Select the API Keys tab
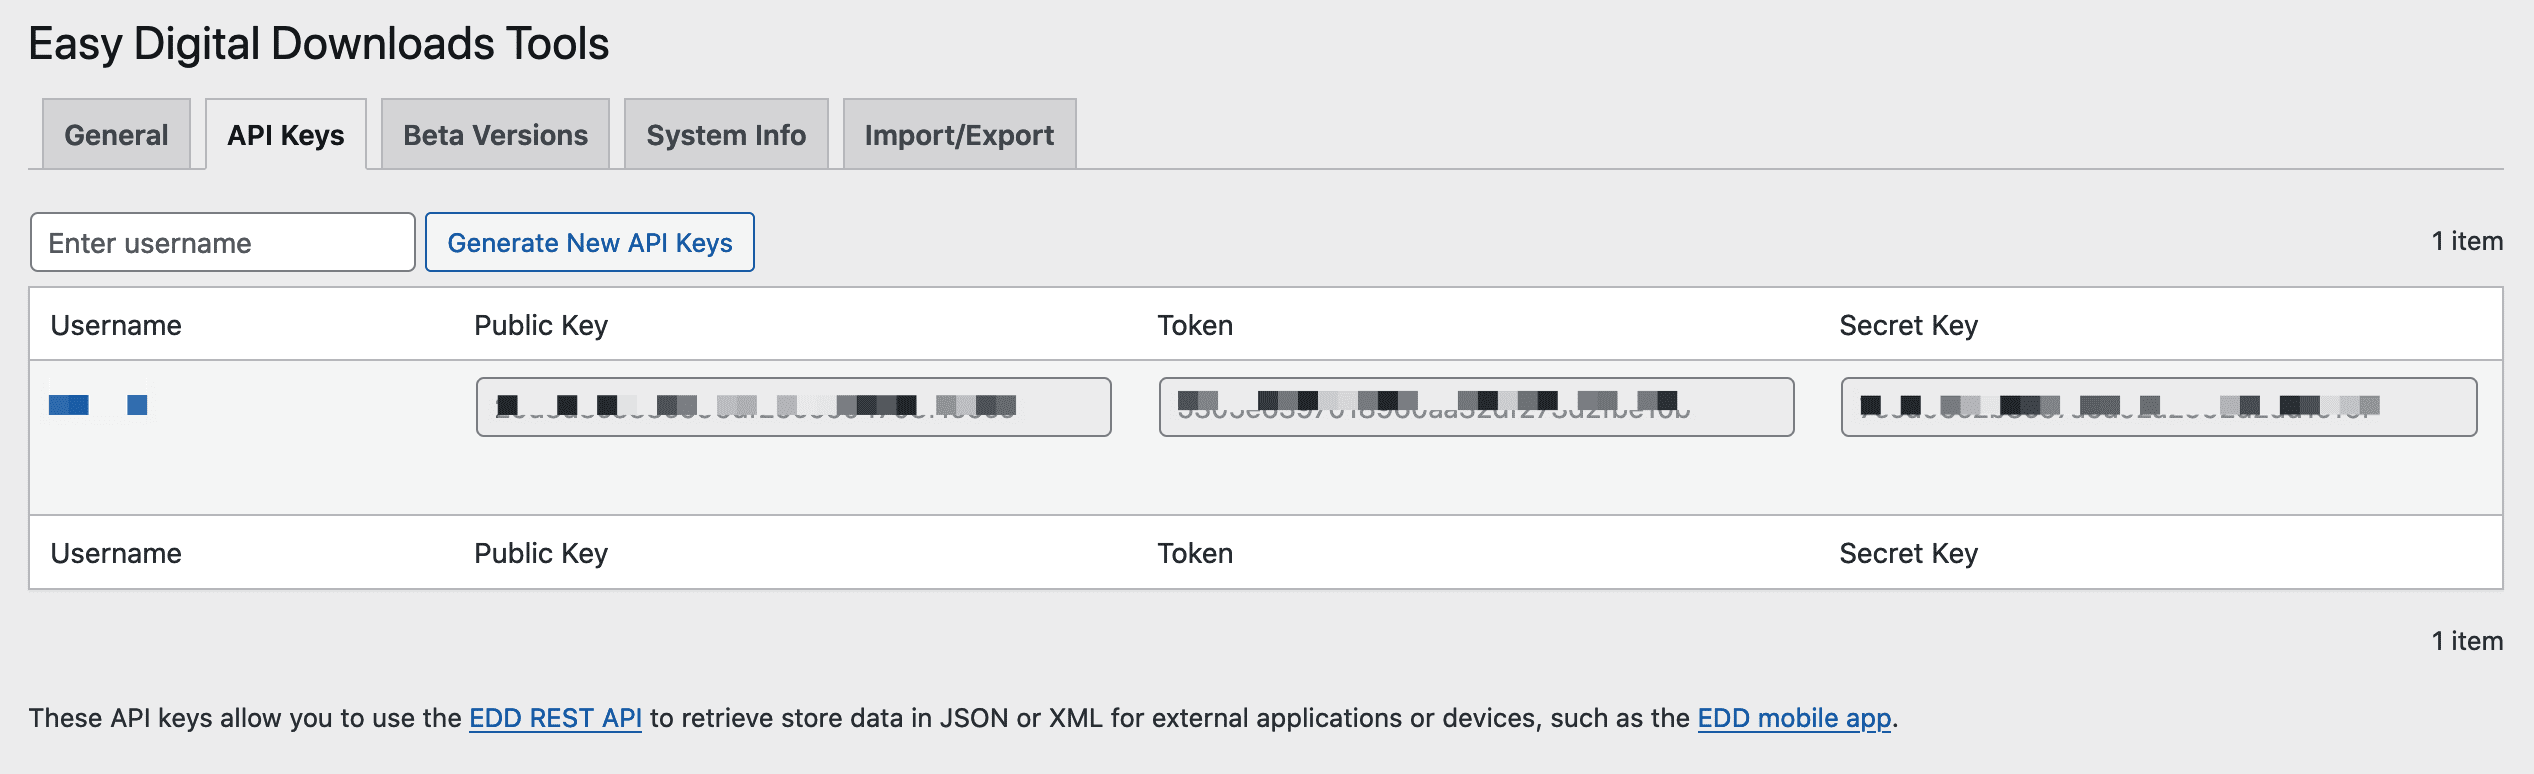 pos(286,135)
